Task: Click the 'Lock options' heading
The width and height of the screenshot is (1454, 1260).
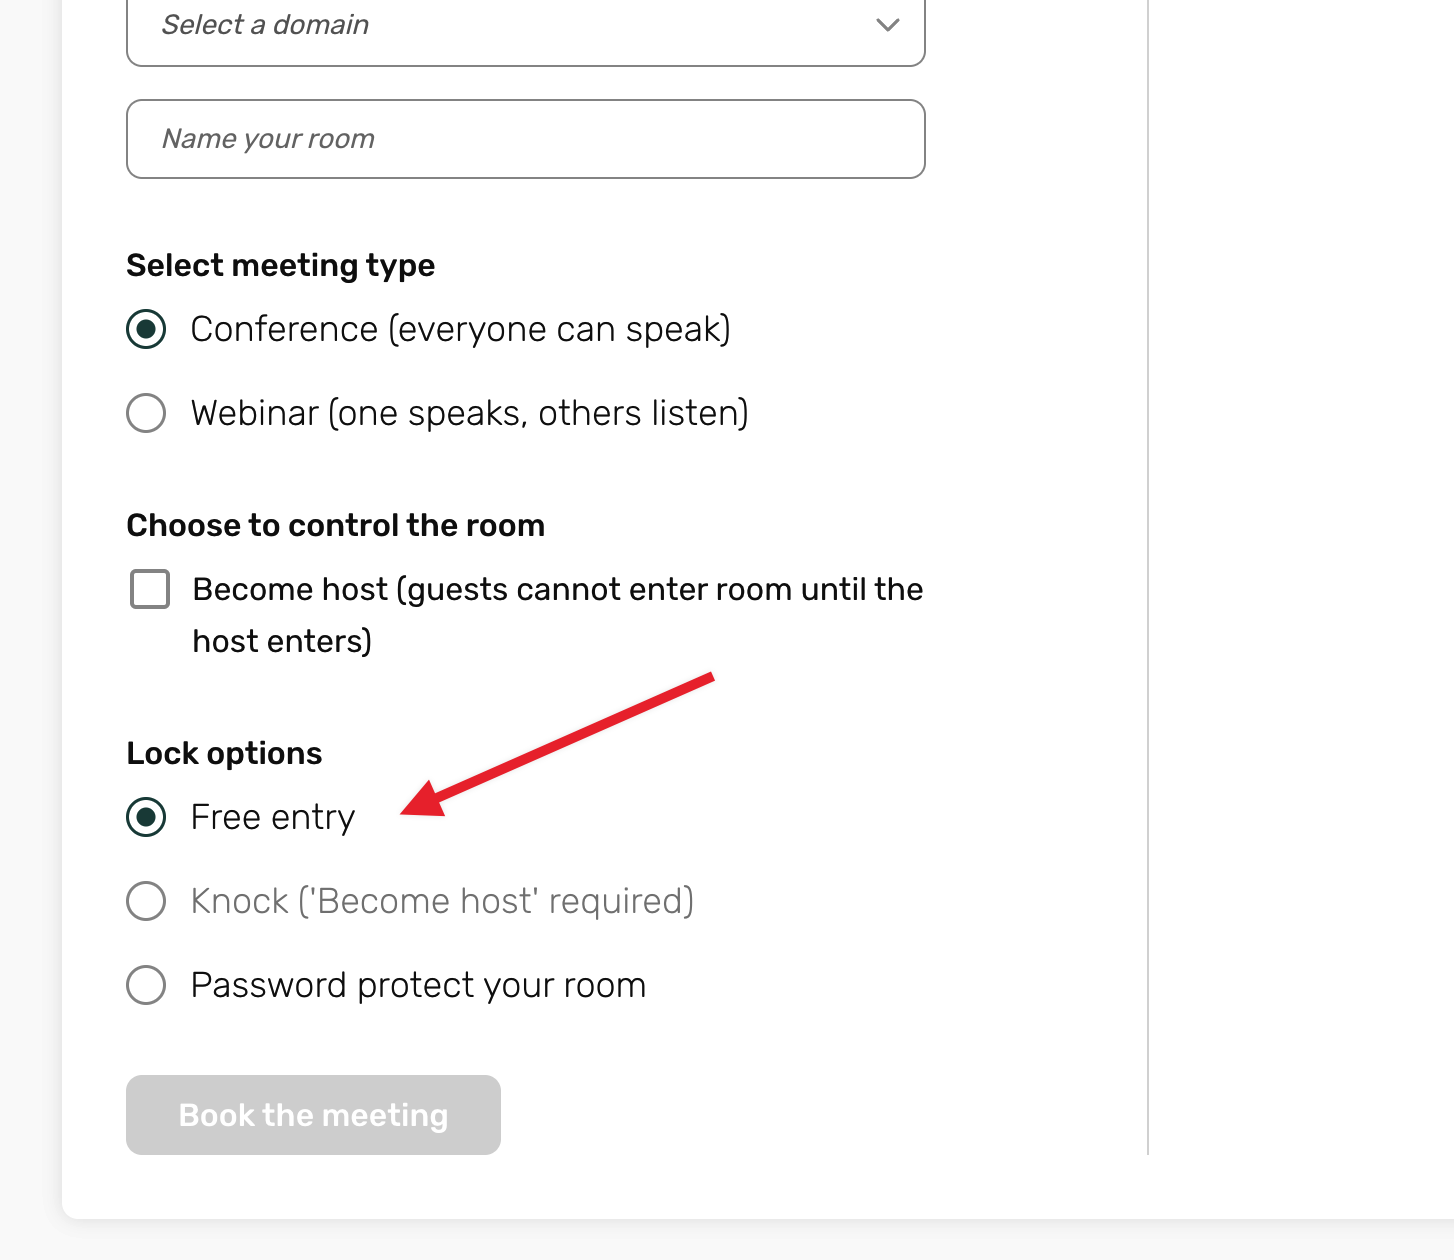Action: tap(224, 753)
